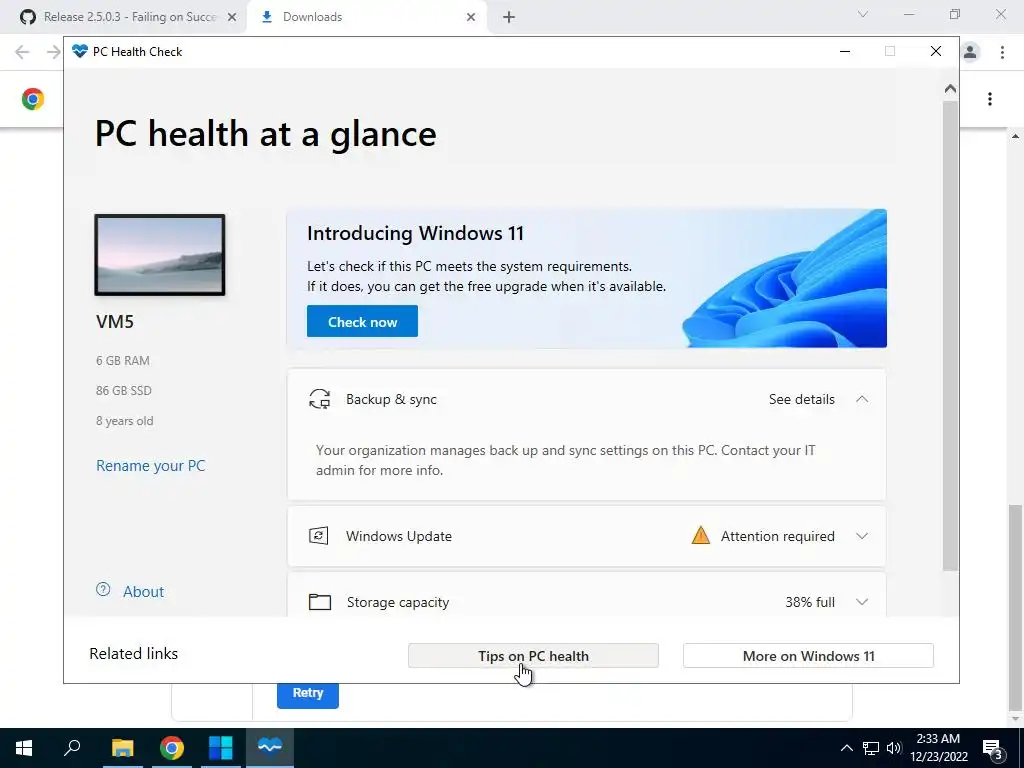This screenshot has height=768, width=1024.
Task: Click the Check now button
Action: (362, 321)
